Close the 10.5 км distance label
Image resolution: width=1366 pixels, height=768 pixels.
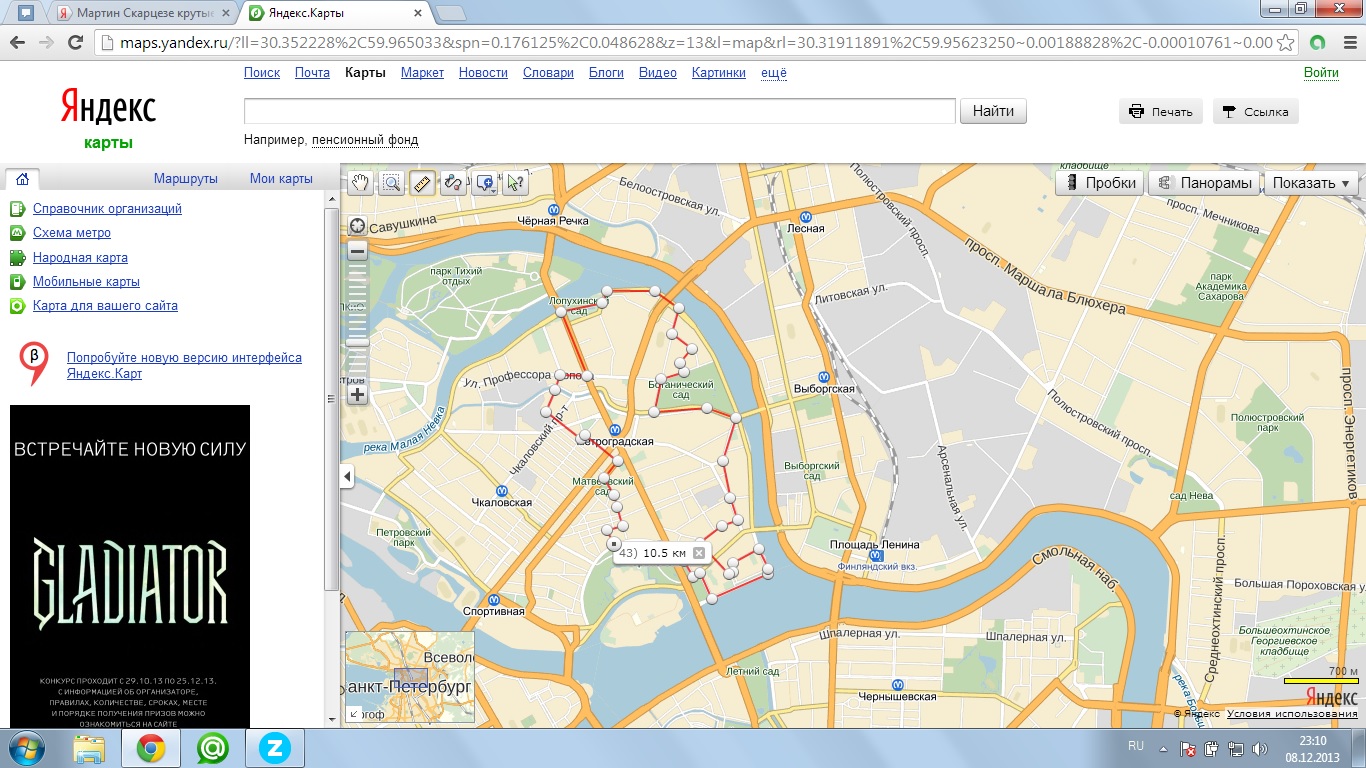click(699, 553)
